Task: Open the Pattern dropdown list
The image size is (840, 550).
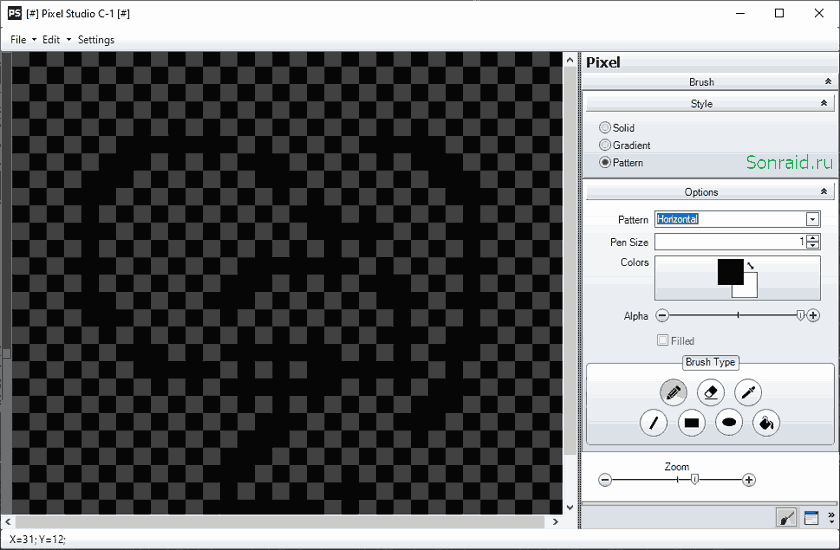Action: point(812,219)
